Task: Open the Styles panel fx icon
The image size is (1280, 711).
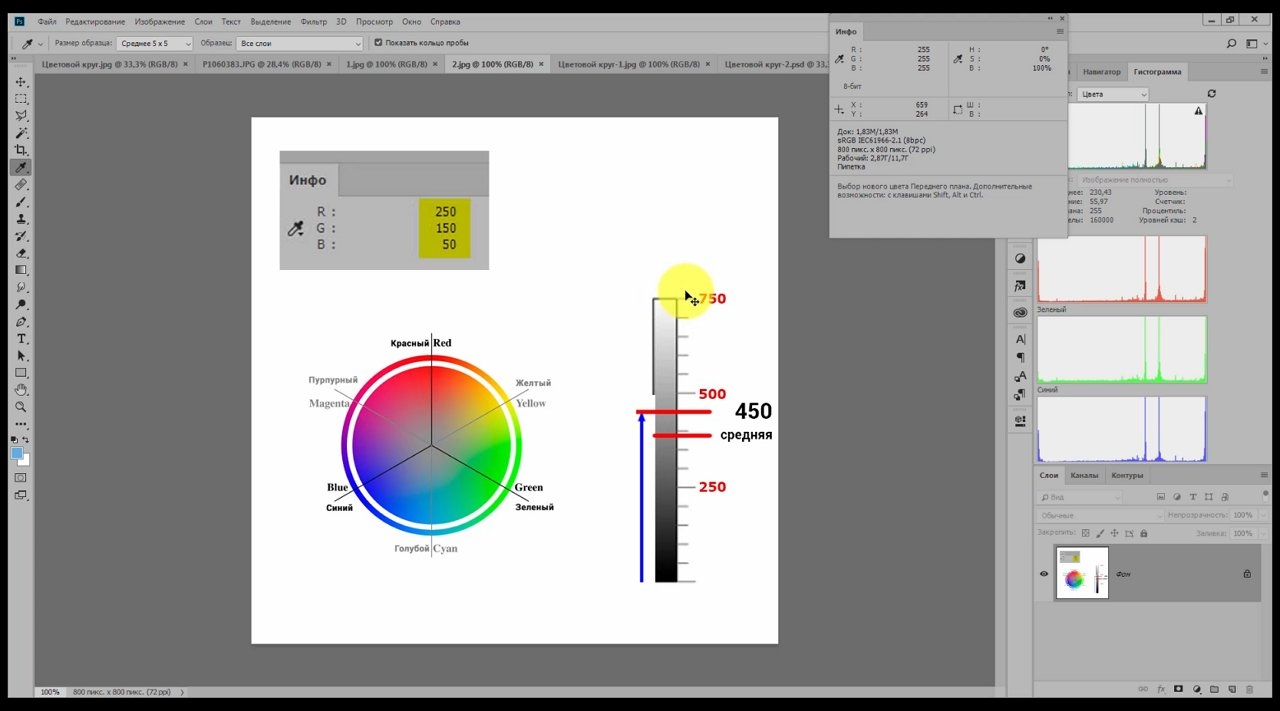Action: point(1020,285)
